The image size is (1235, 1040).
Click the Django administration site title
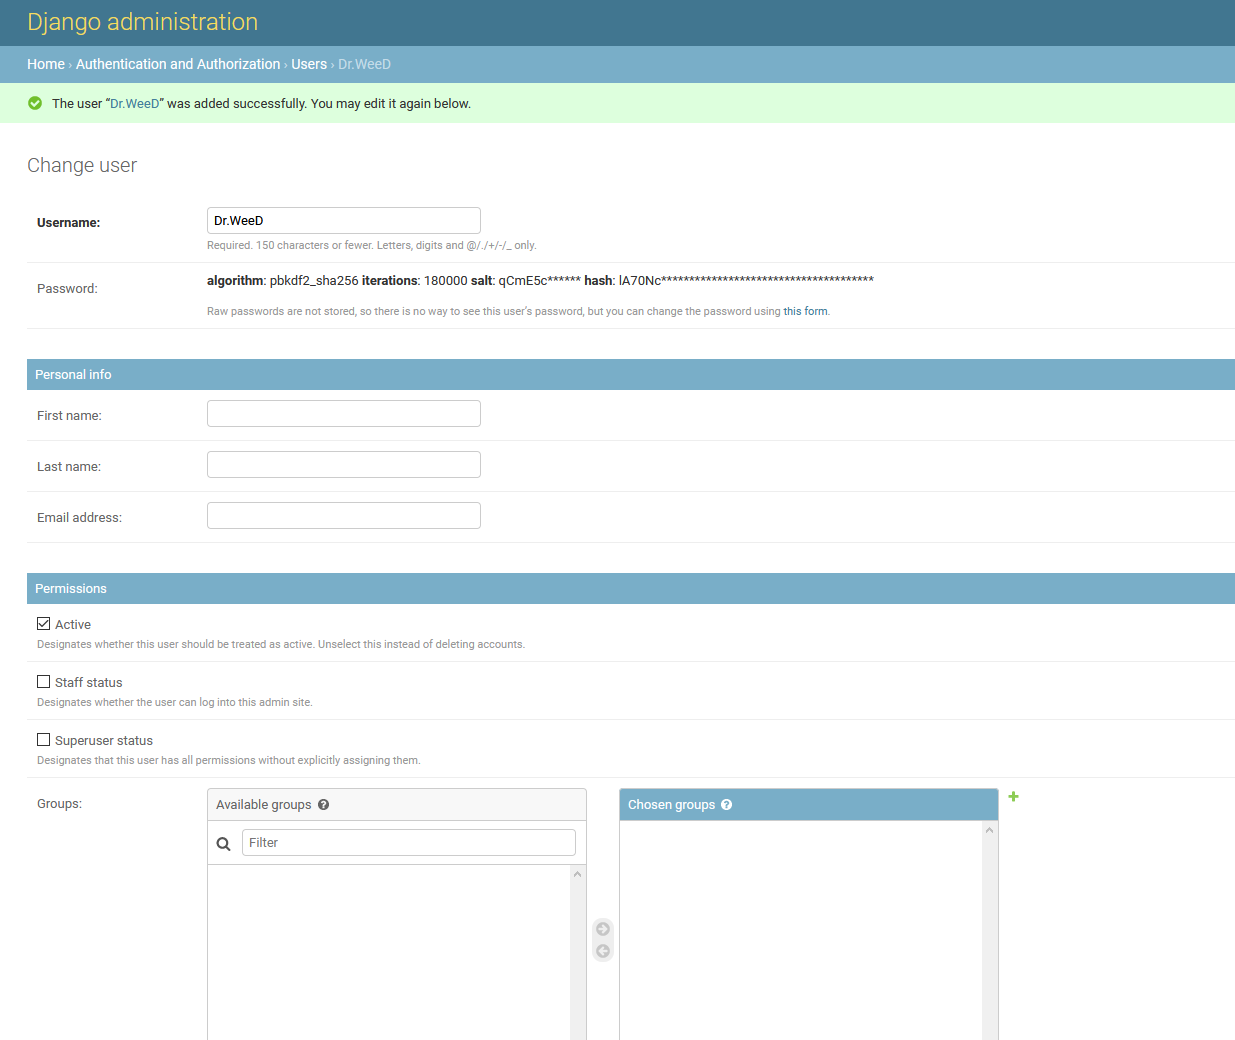point(143,22)
